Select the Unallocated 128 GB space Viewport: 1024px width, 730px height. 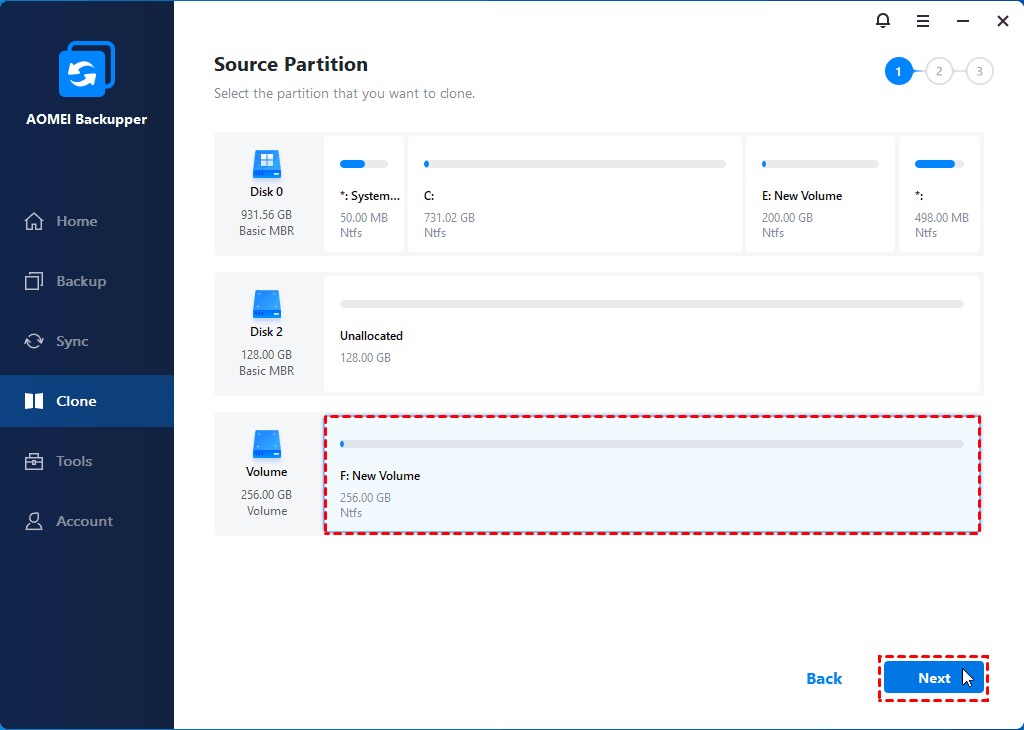651,335
